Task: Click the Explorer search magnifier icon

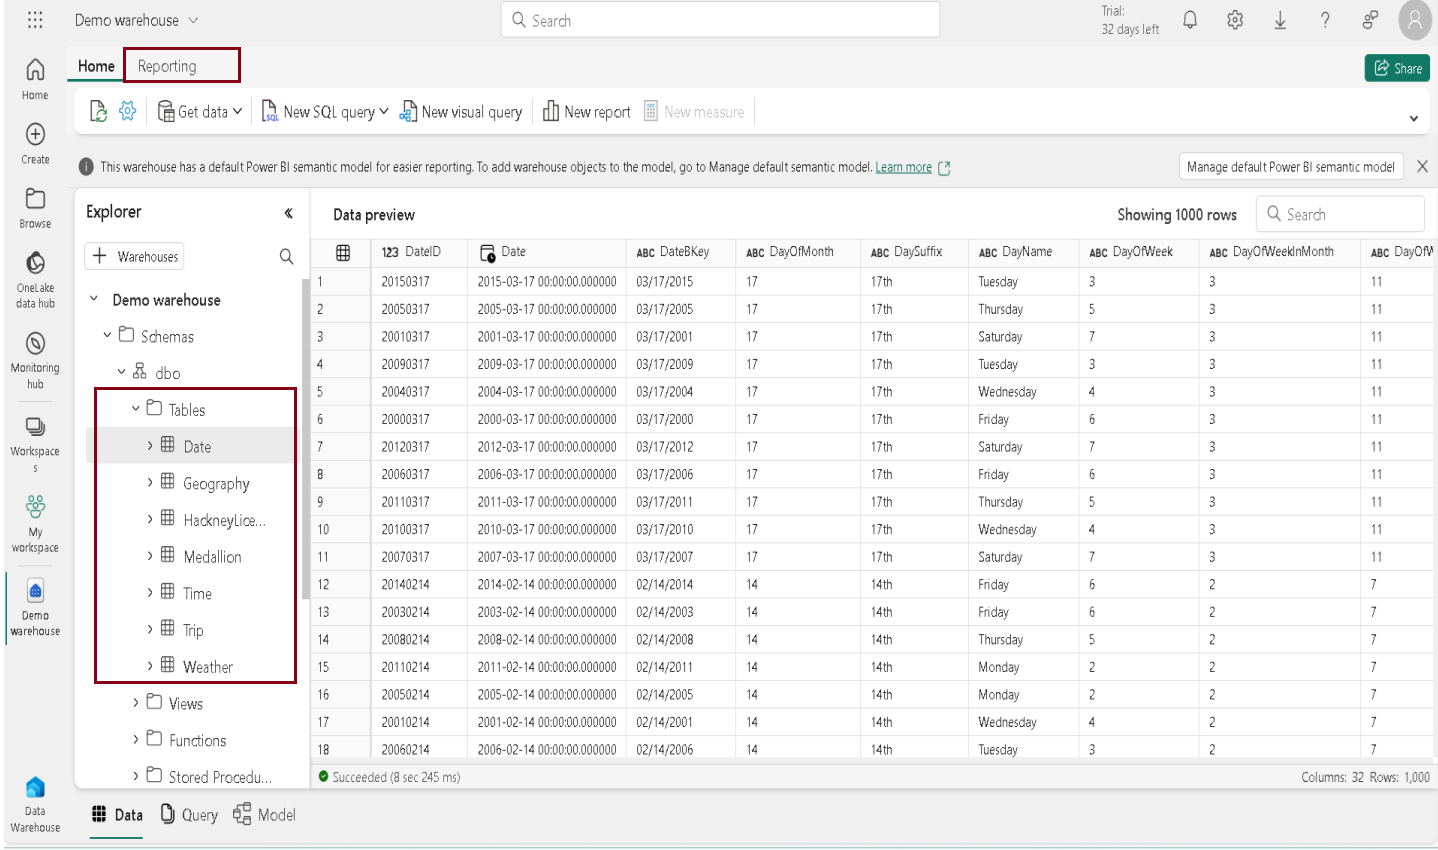Action: pos(286,257)
